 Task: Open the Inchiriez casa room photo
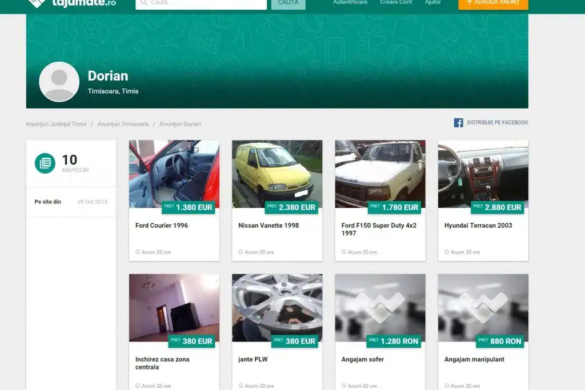pyautogui.click(x=174, y=308)
